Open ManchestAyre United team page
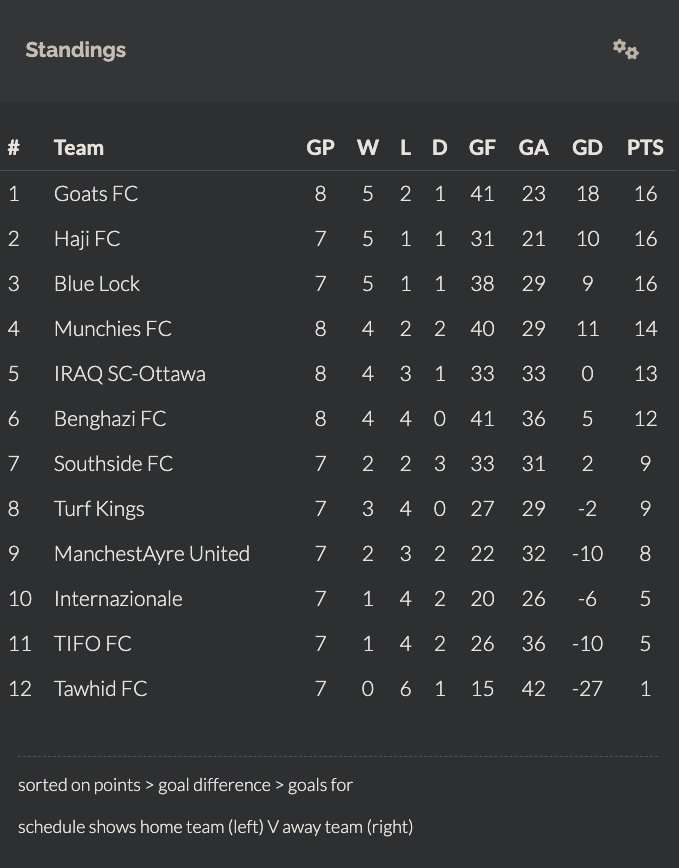This screenshot has width=679, height=868. click(x=152, y=554)
